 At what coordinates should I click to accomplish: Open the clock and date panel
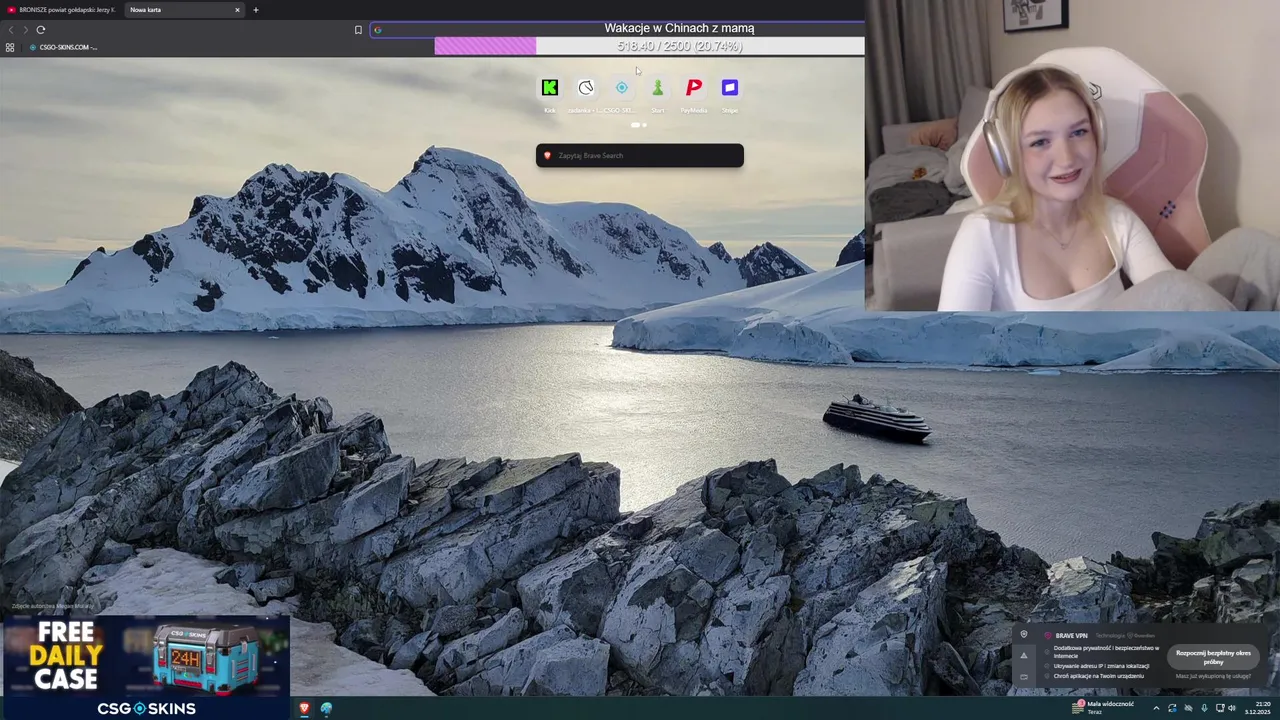point(1257,708)
